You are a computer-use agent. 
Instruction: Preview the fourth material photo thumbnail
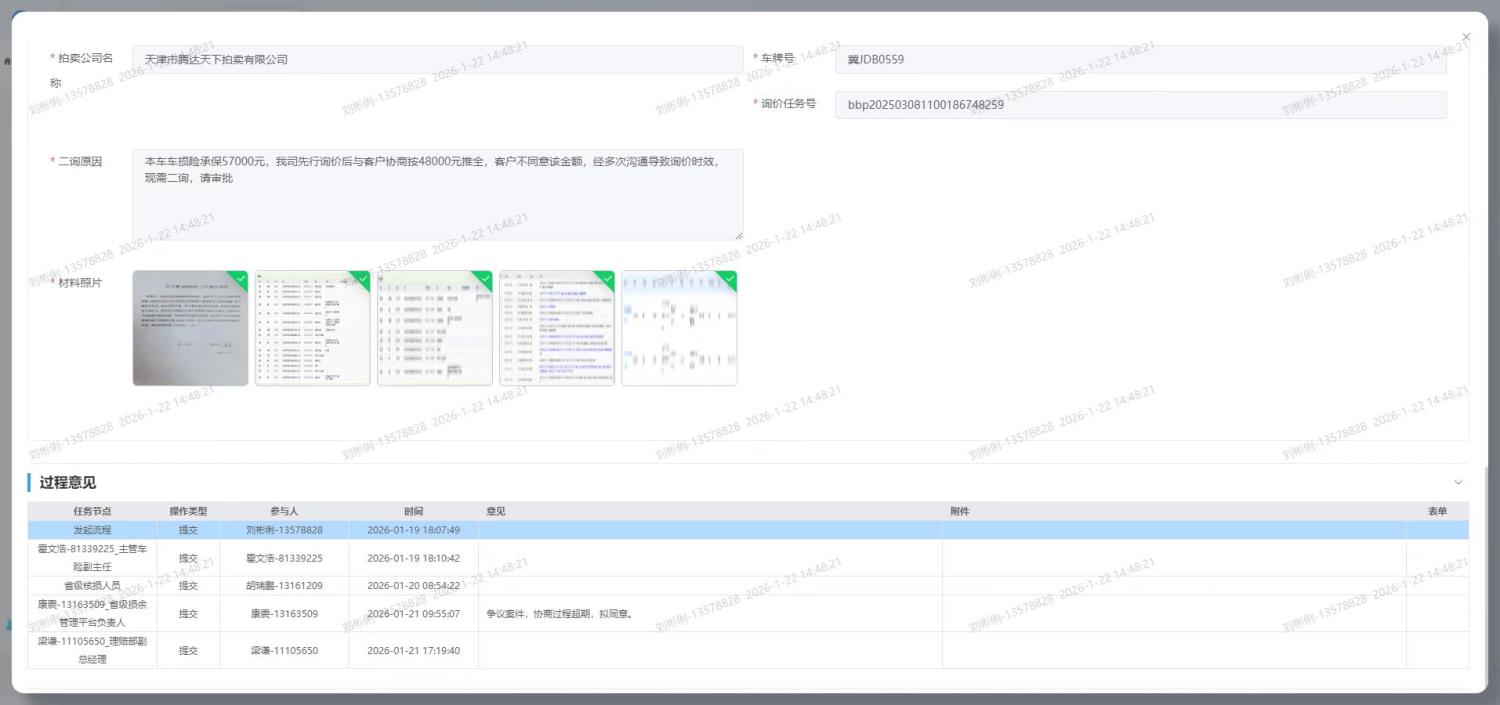coord(557,328)
